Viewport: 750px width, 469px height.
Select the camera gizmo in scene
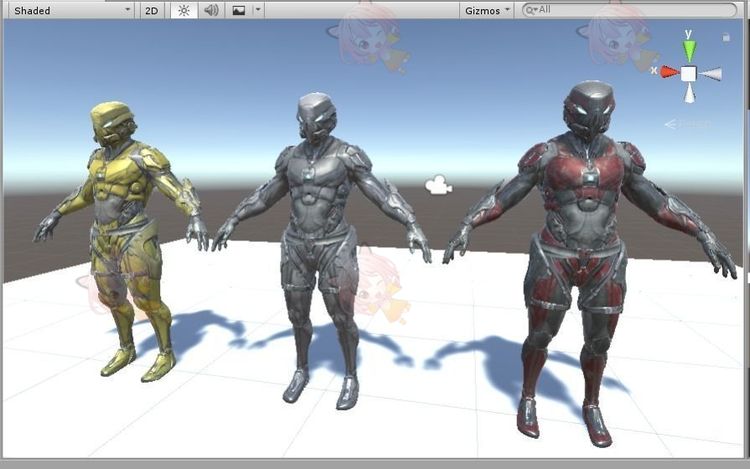[439, 185]
